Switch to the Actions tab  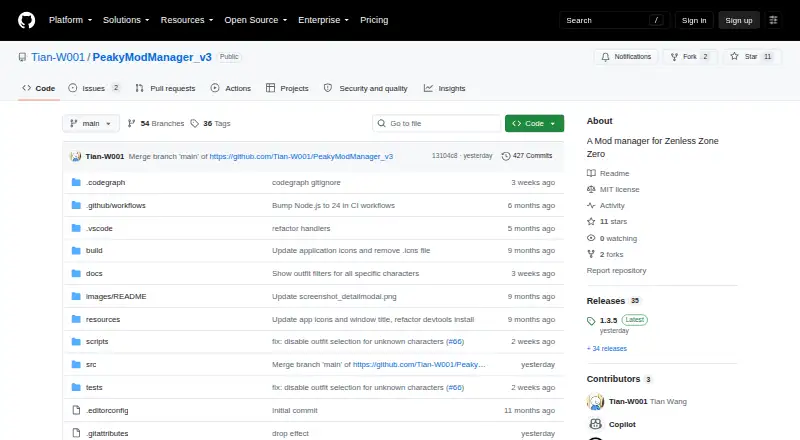231,88
